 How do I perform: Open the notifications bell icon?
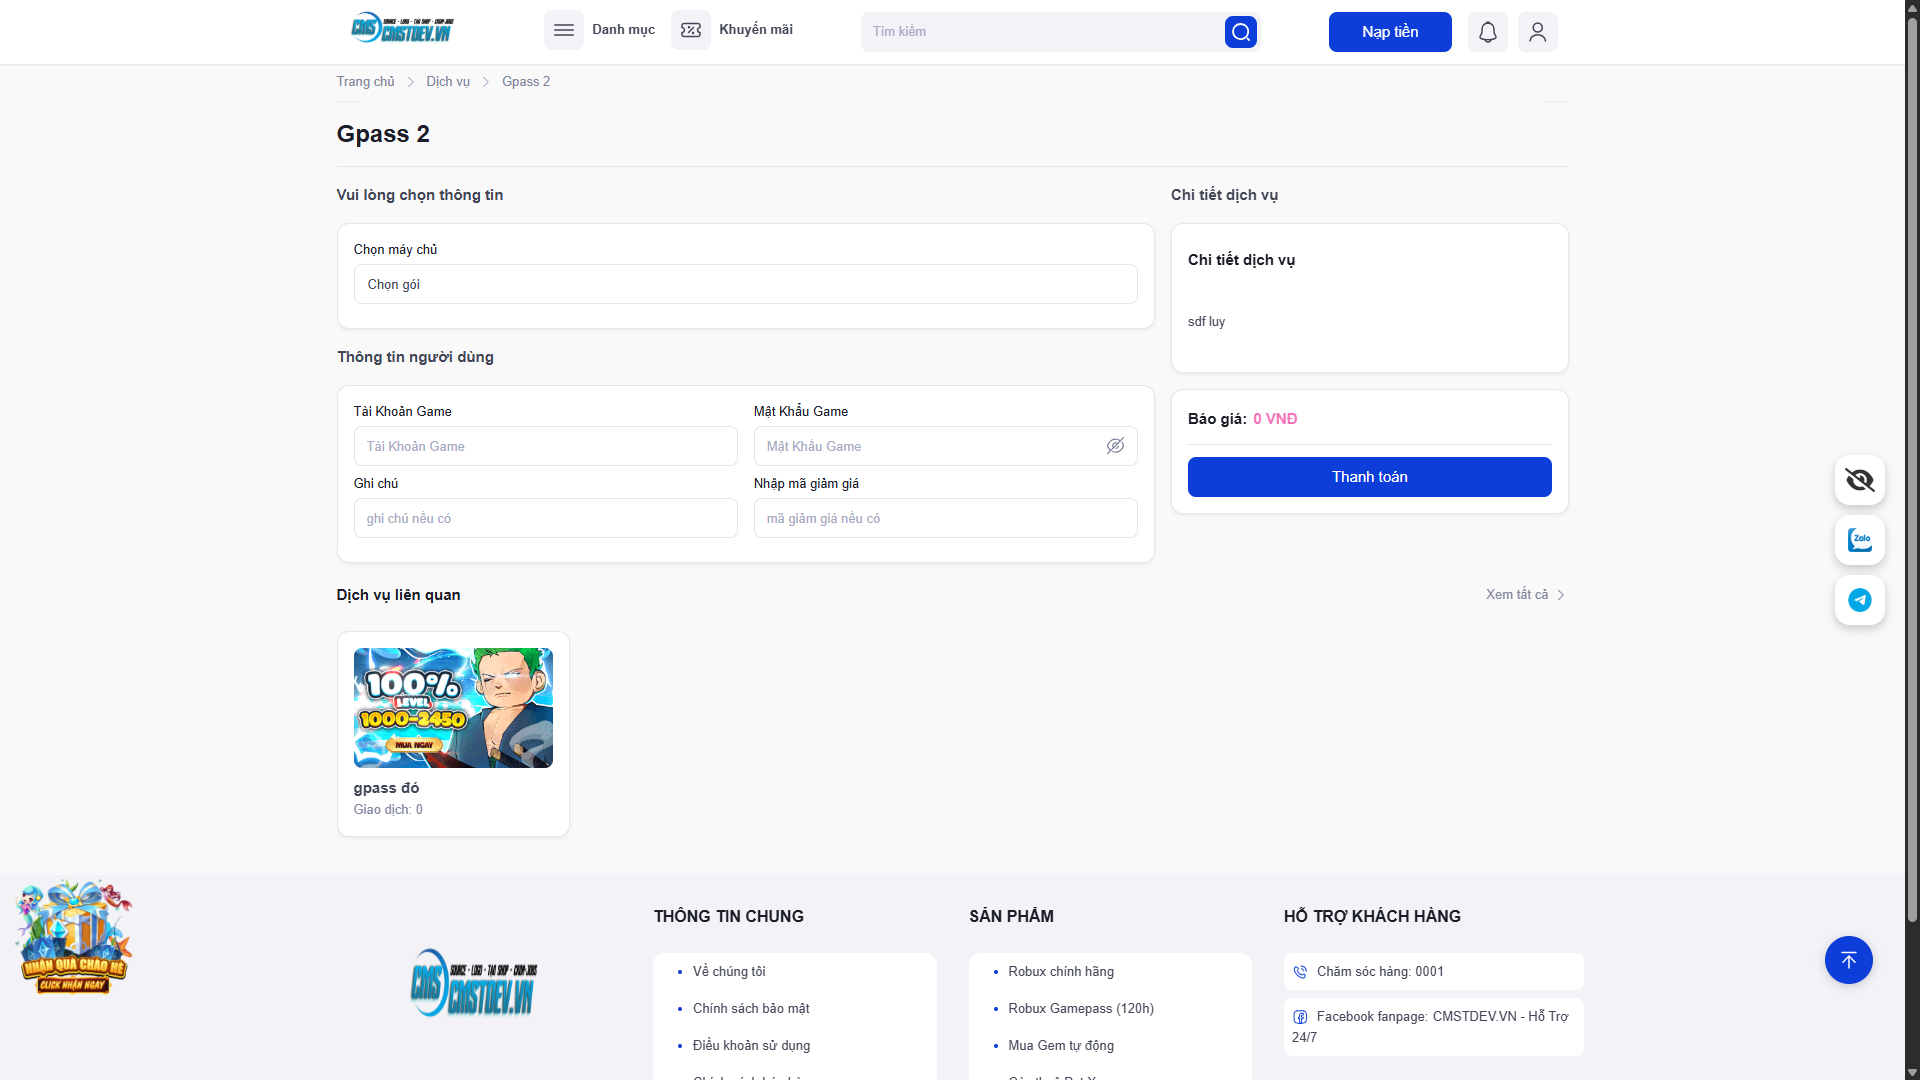1487,32
